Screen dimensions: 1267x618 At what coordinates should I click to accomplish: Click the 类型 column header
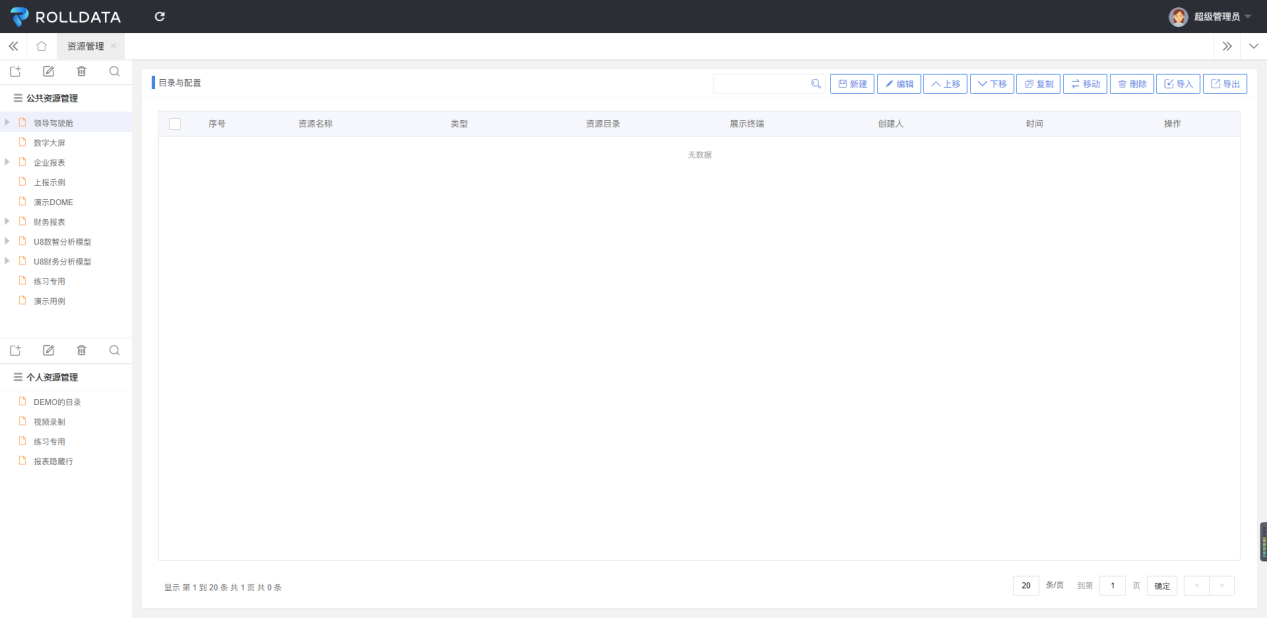click(459, 124)
